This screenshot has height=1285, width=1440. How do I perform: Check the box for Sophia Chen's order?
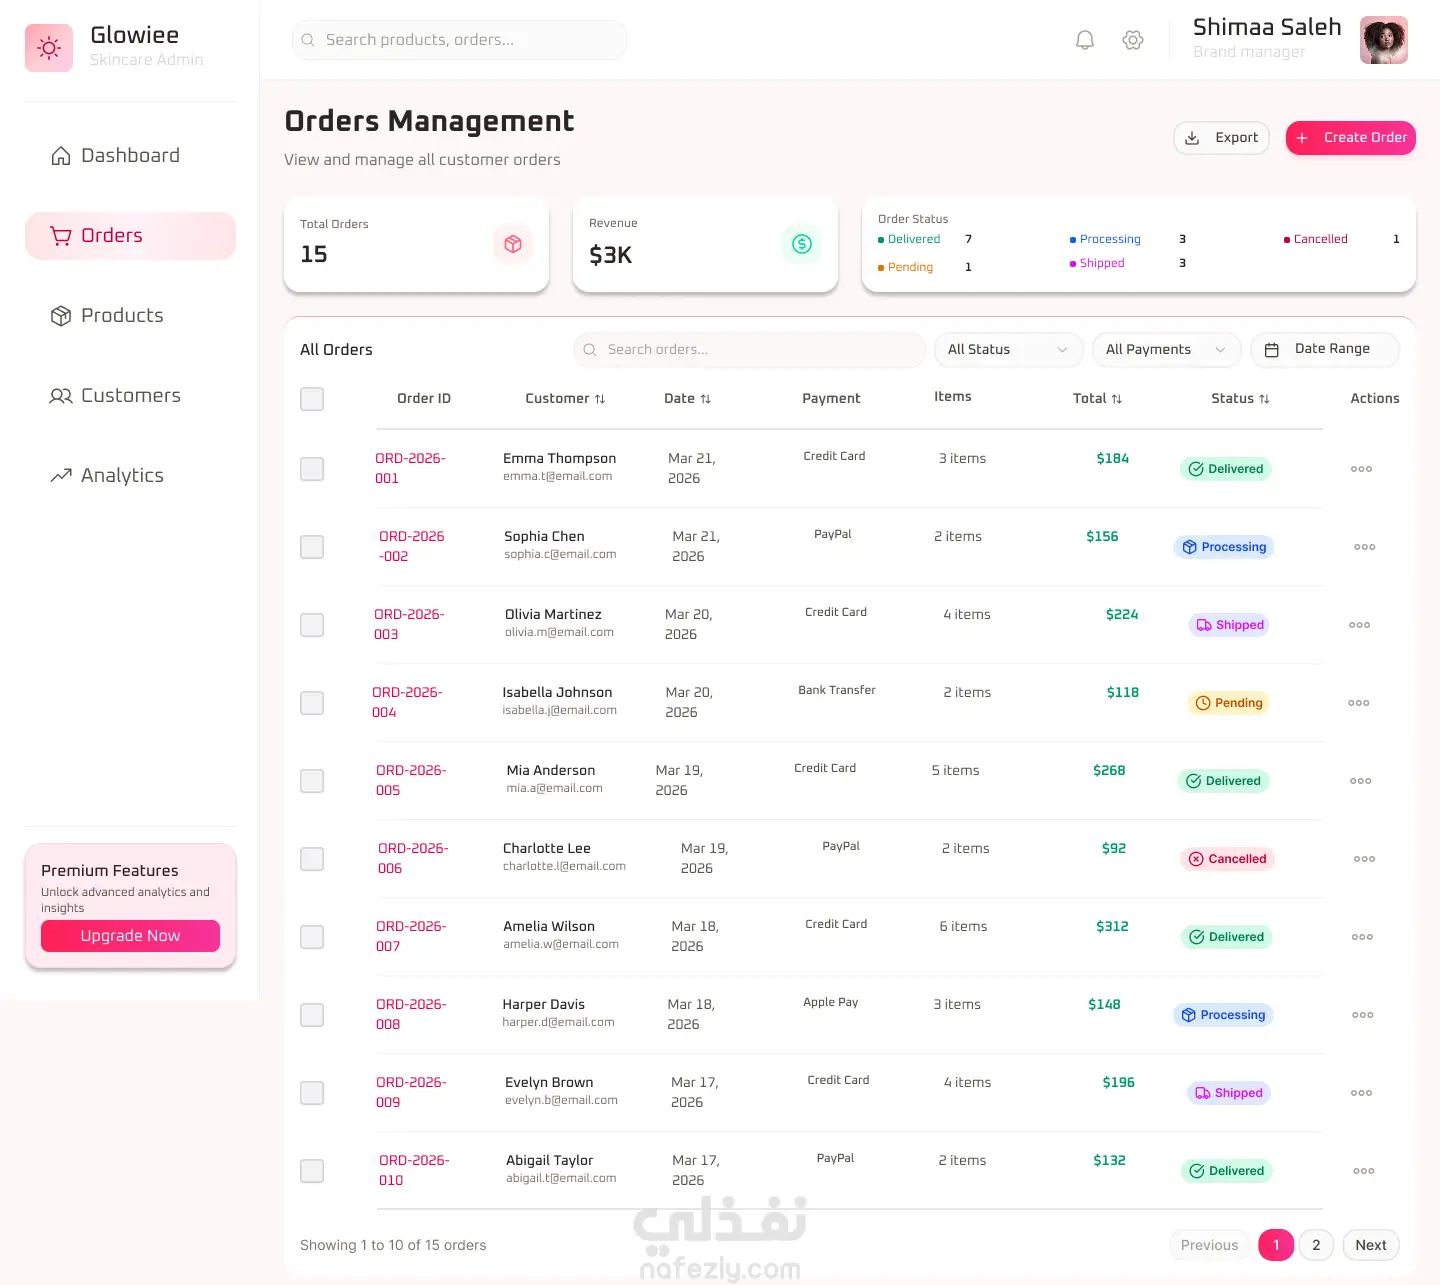[x=312, y=547]
